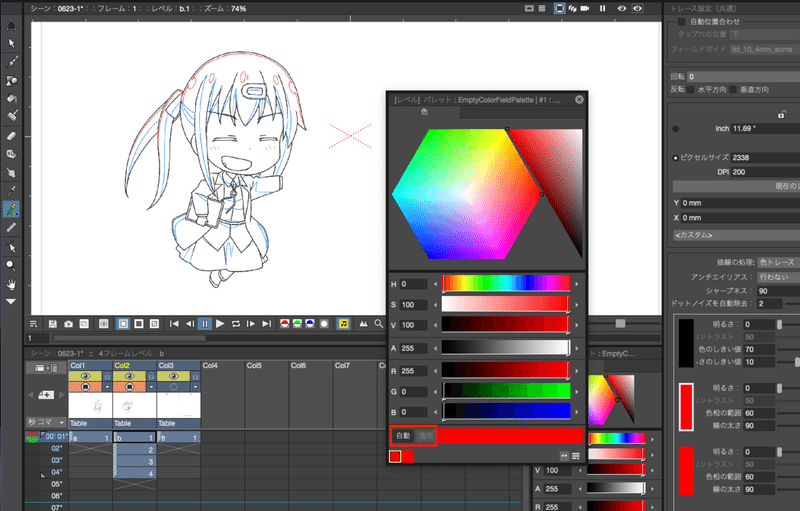Select the Paint Brush tool
This screenshot has width=800, height=511.
coord(11,116)
